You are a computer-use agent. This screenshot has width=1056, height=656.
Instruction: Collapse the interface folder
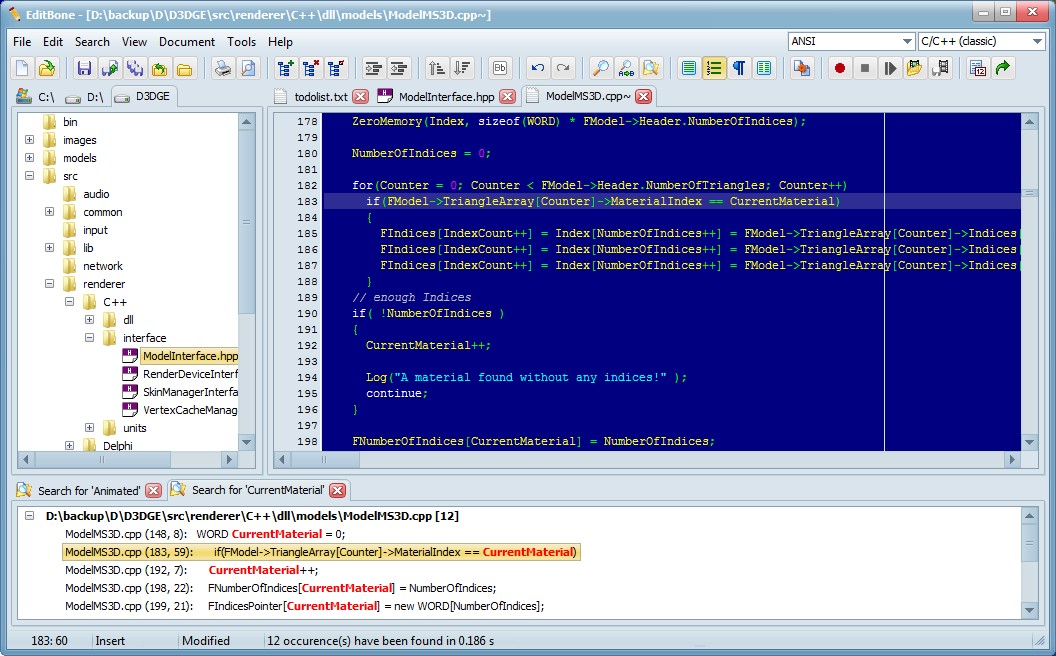(x=89, y=337)
